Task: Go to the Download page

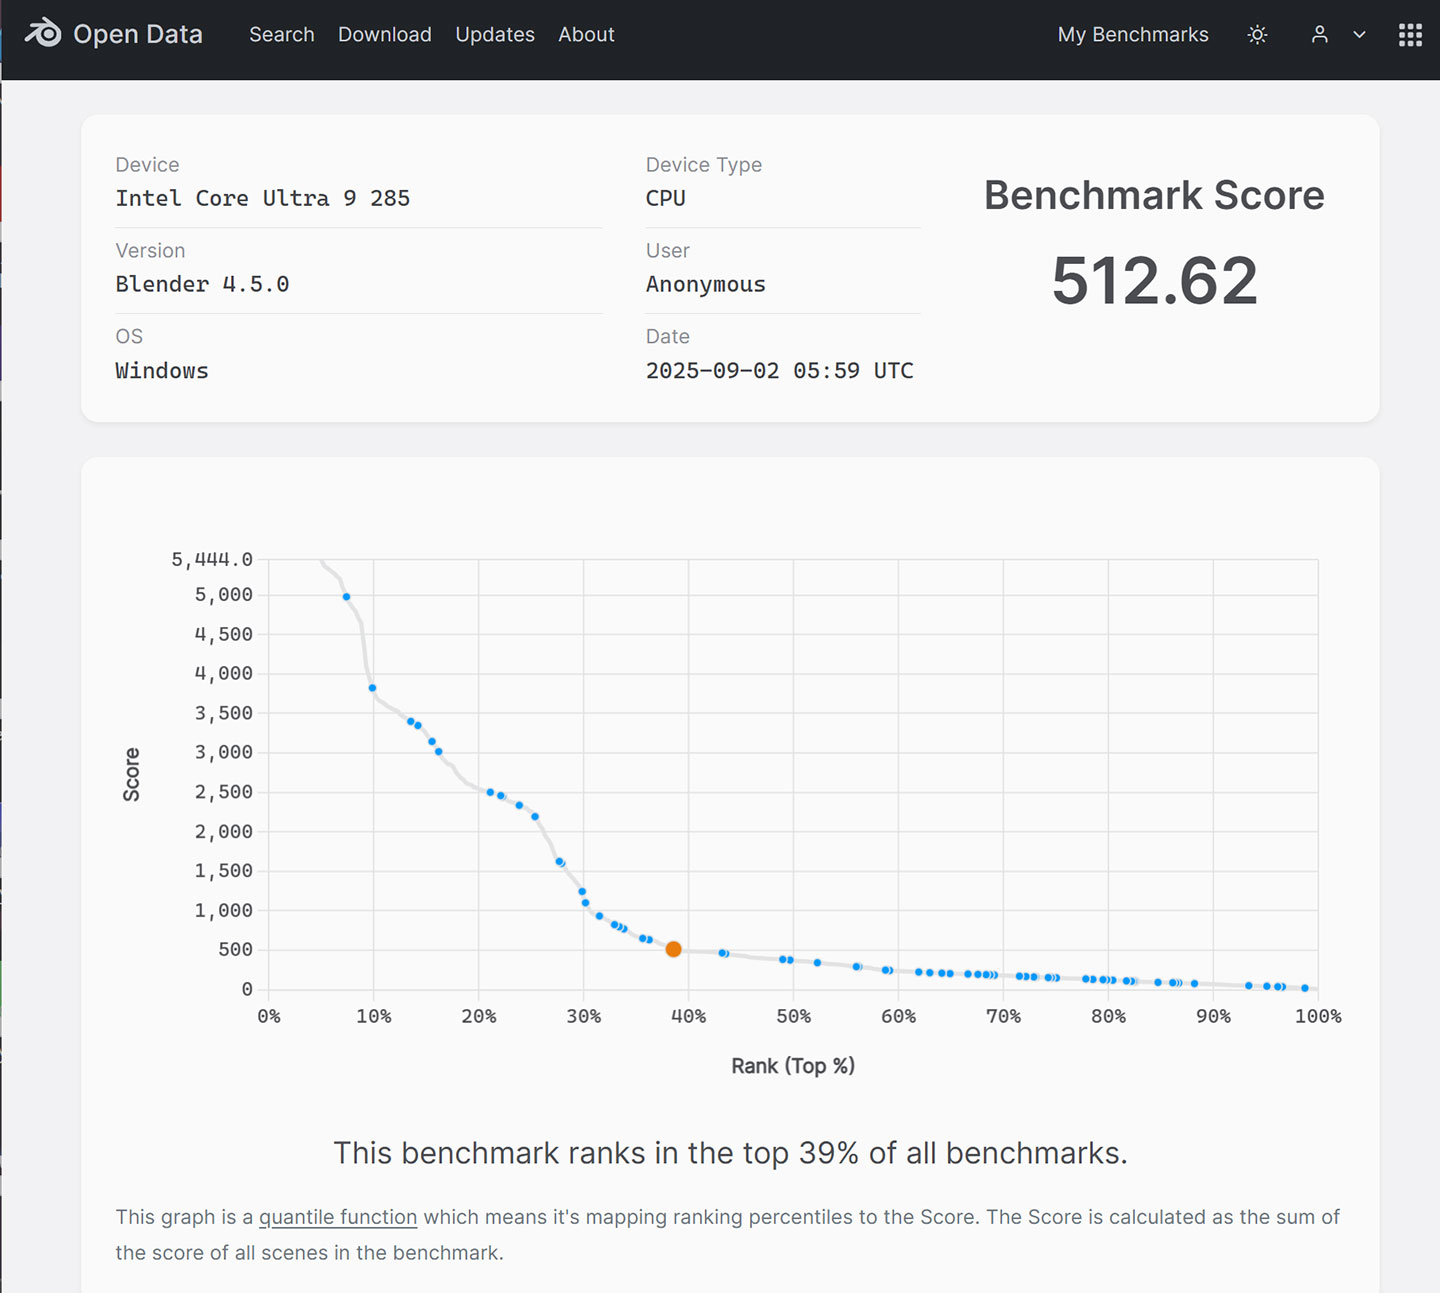Action: click(x=384, y=35)
